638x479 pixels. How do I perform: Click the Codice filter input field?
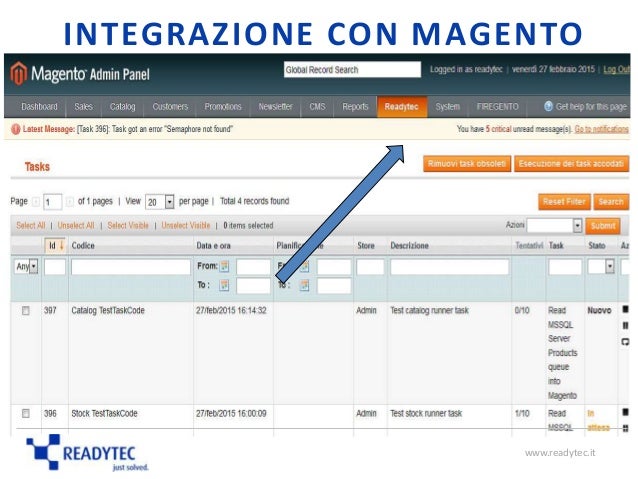tap(131, 267)
